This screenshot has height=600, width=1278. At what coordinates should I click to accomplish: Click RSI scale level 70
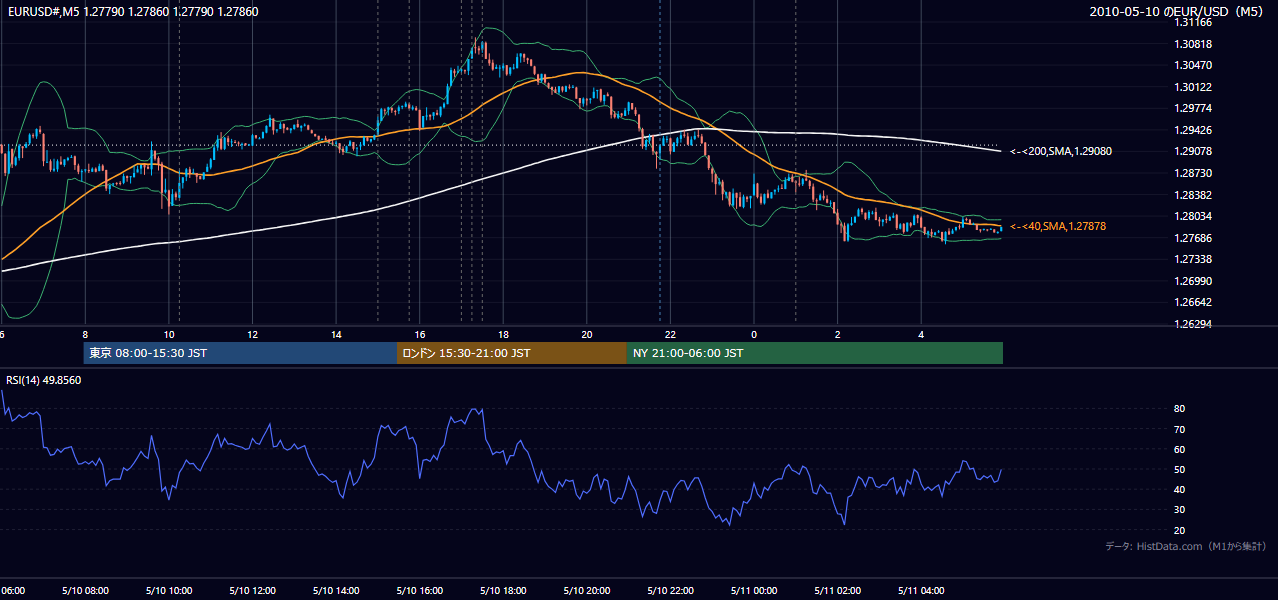pos(1180,429)
